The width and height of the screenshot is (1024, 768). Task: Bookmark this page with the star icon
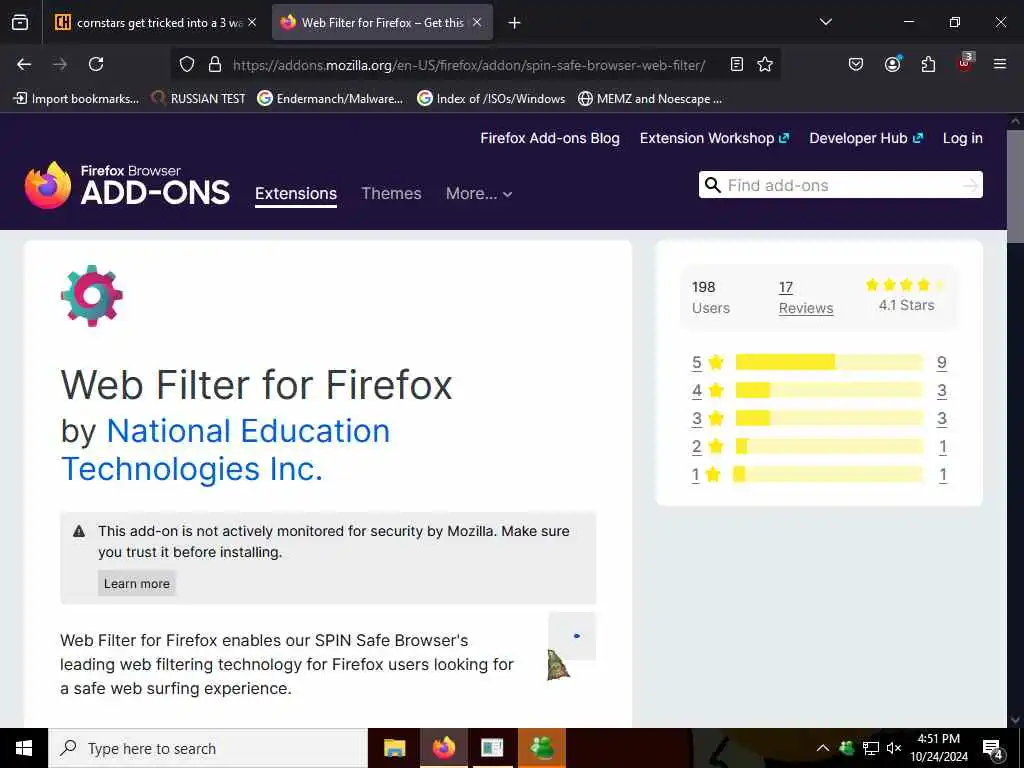765,64
